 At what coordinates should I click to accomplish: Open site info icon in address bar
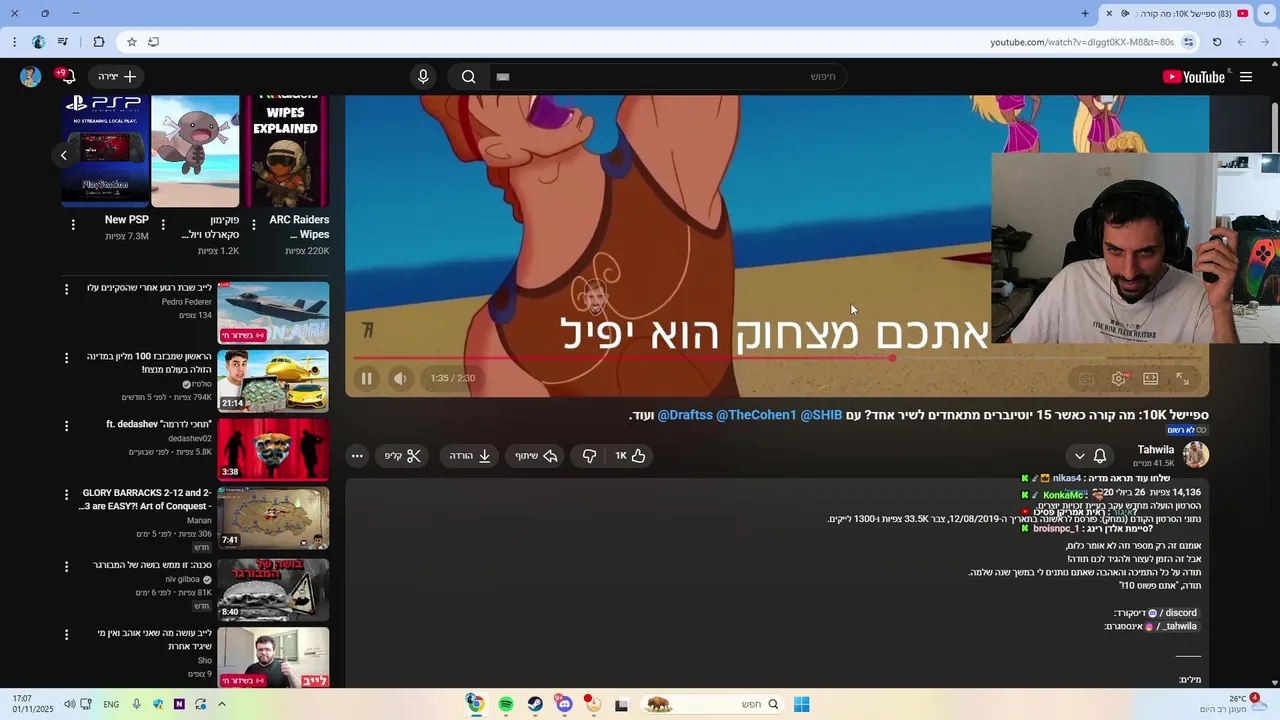[1188, 42]
